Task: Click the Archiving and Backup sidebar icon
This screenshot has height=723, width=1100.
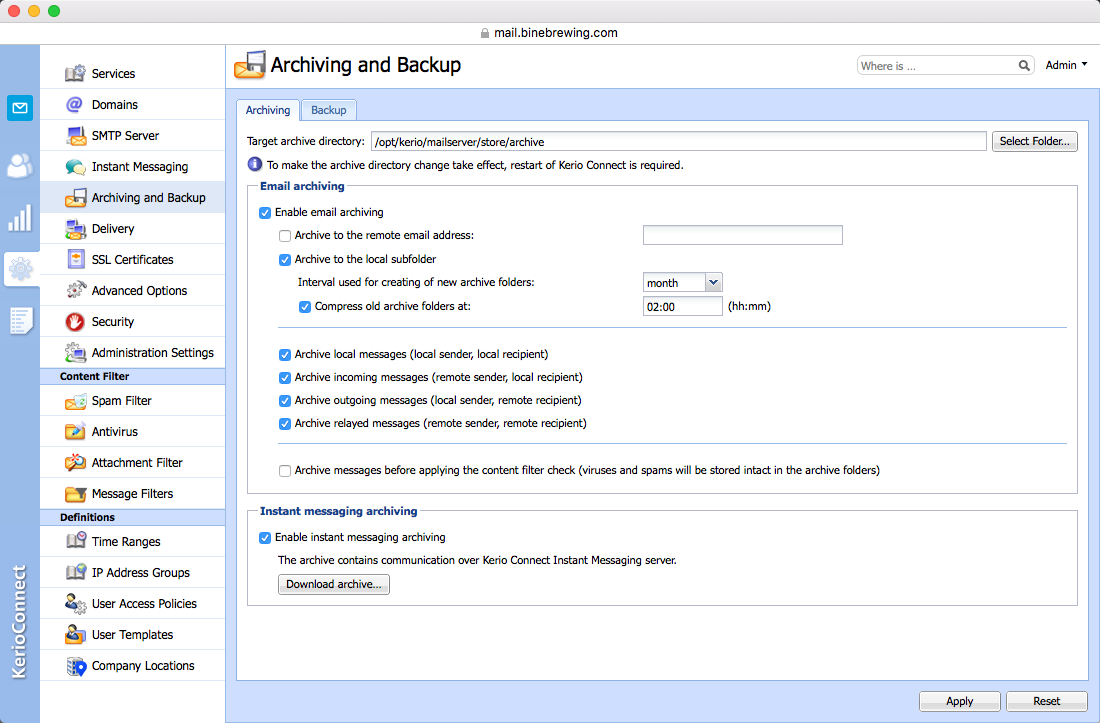Action: (x=75, y=198)
